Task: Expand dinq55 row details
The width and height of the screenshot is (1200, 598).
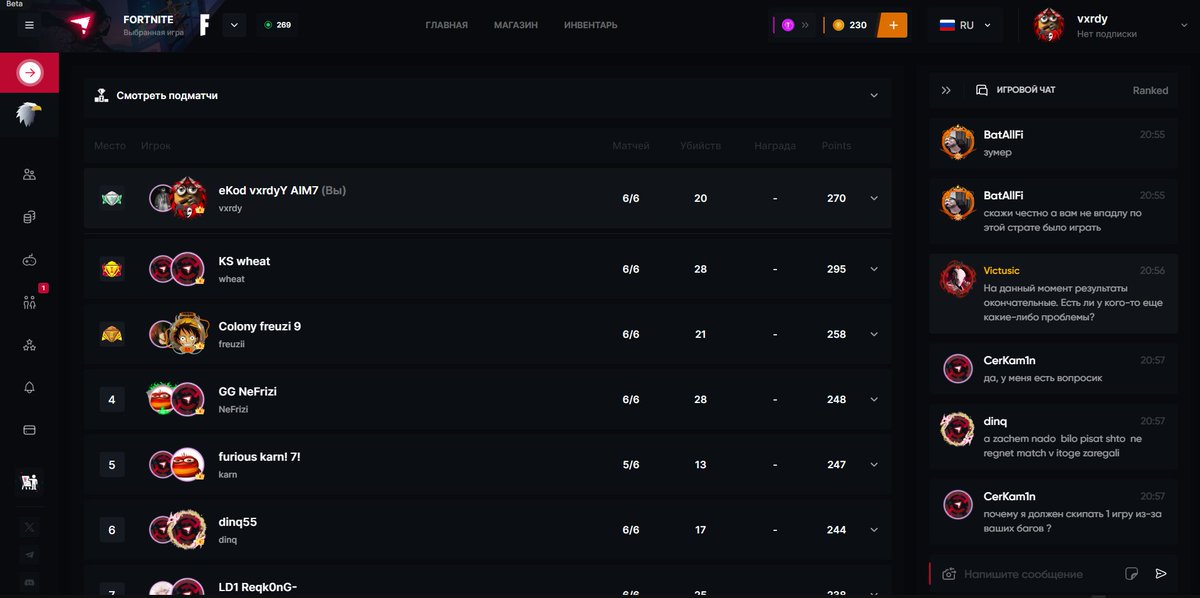Action: tap(874, 530)
